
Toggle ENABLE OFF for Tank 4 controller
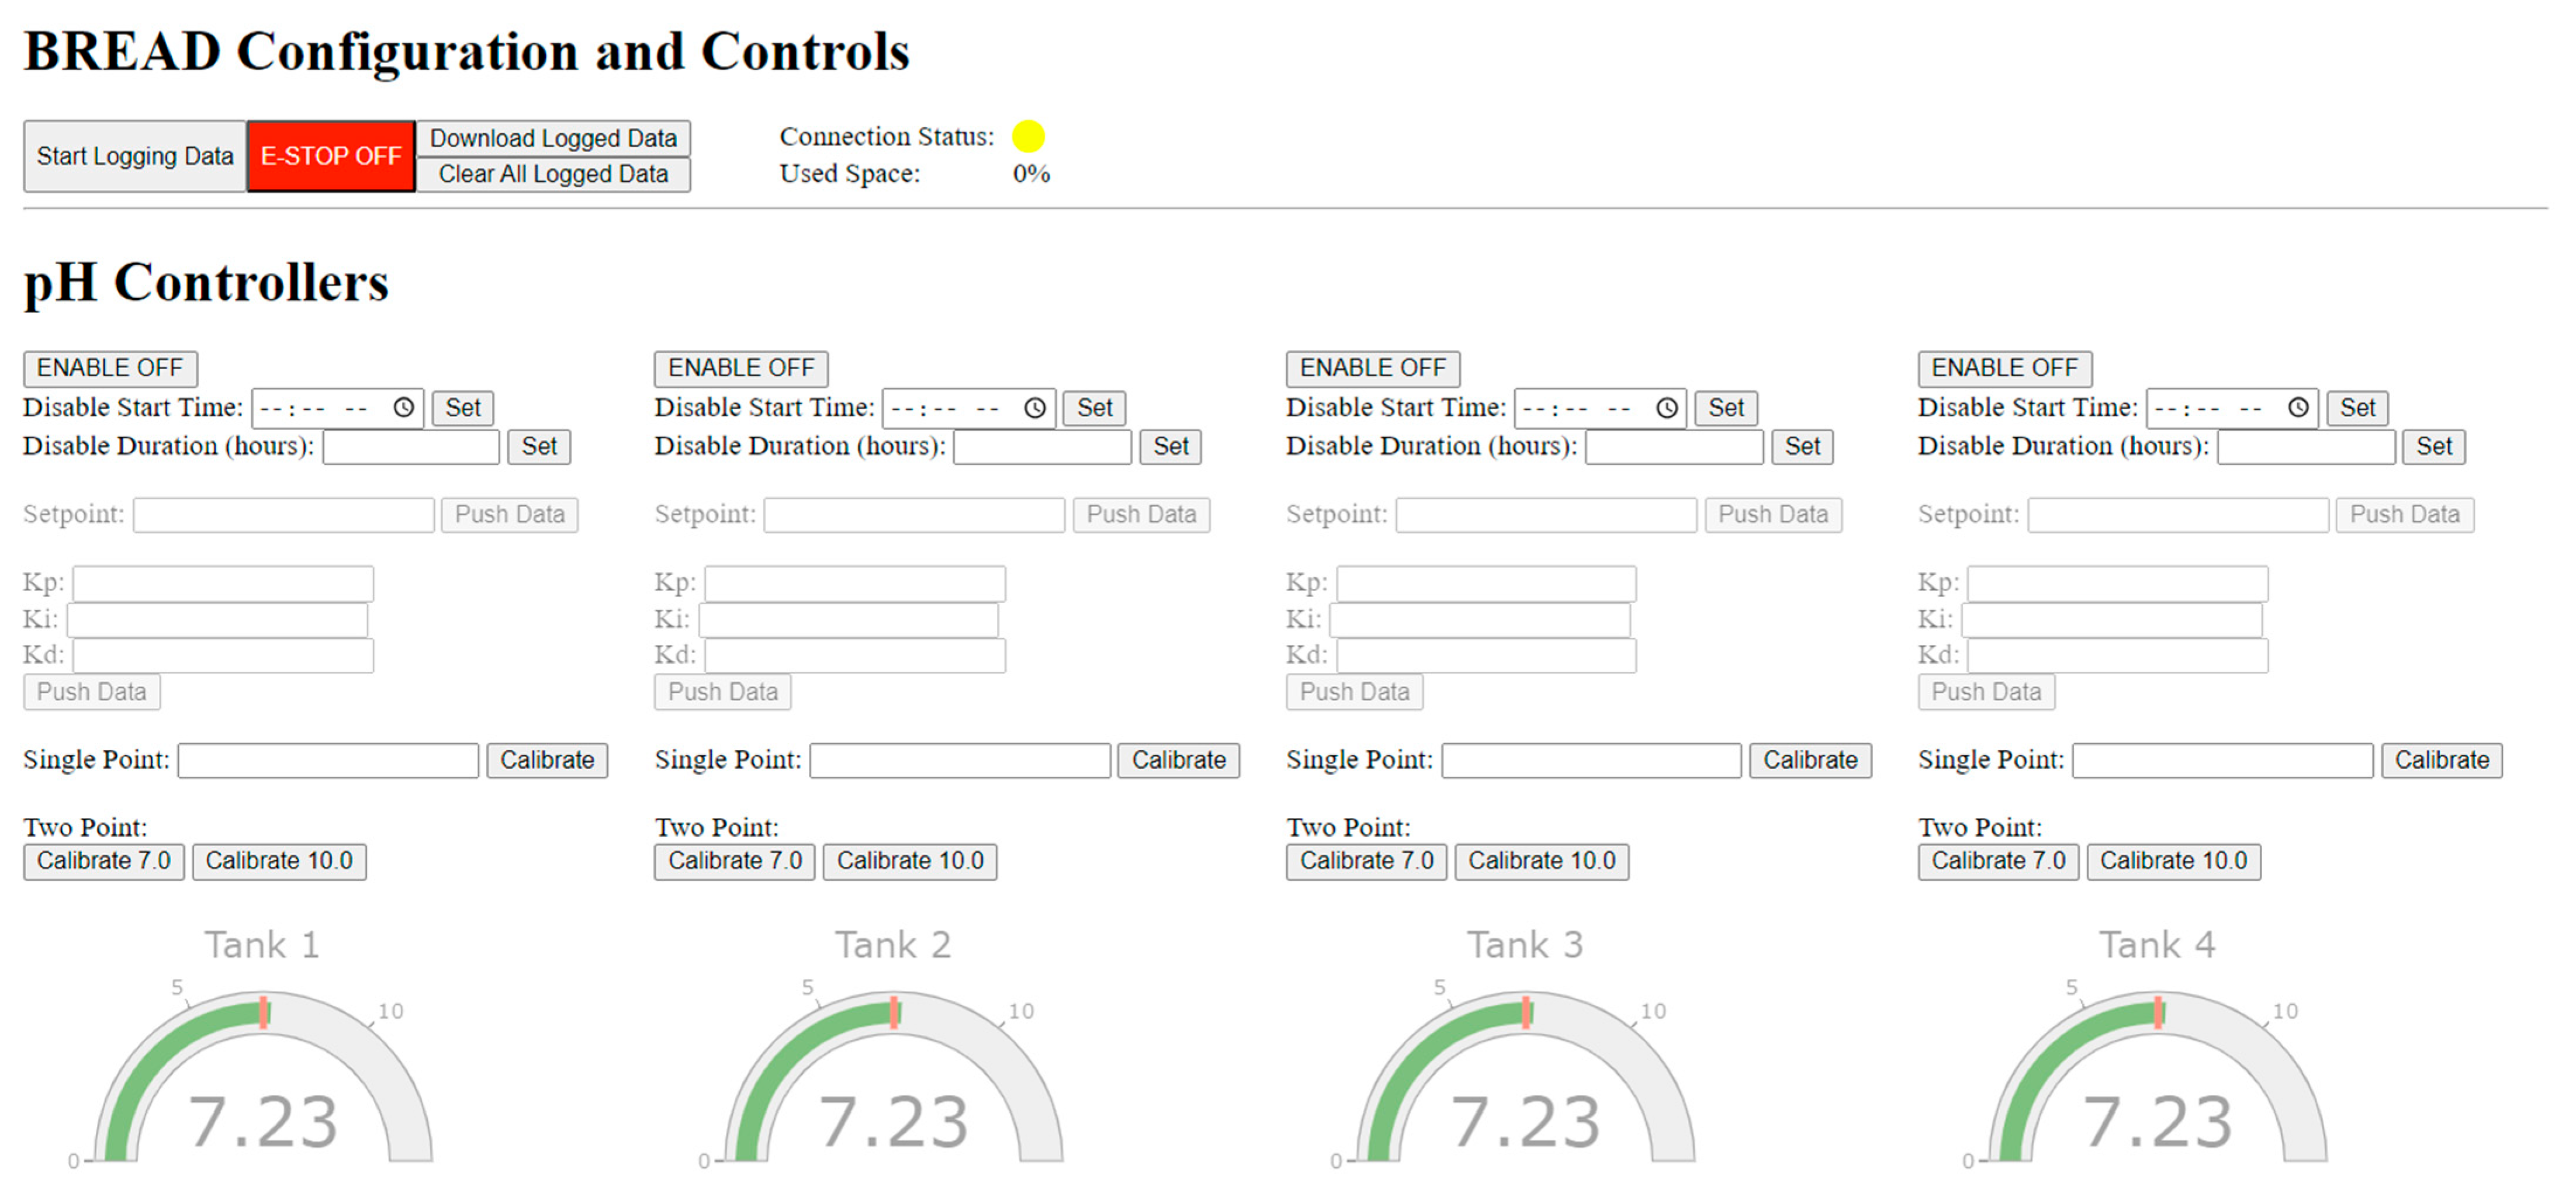point(2004,368)
